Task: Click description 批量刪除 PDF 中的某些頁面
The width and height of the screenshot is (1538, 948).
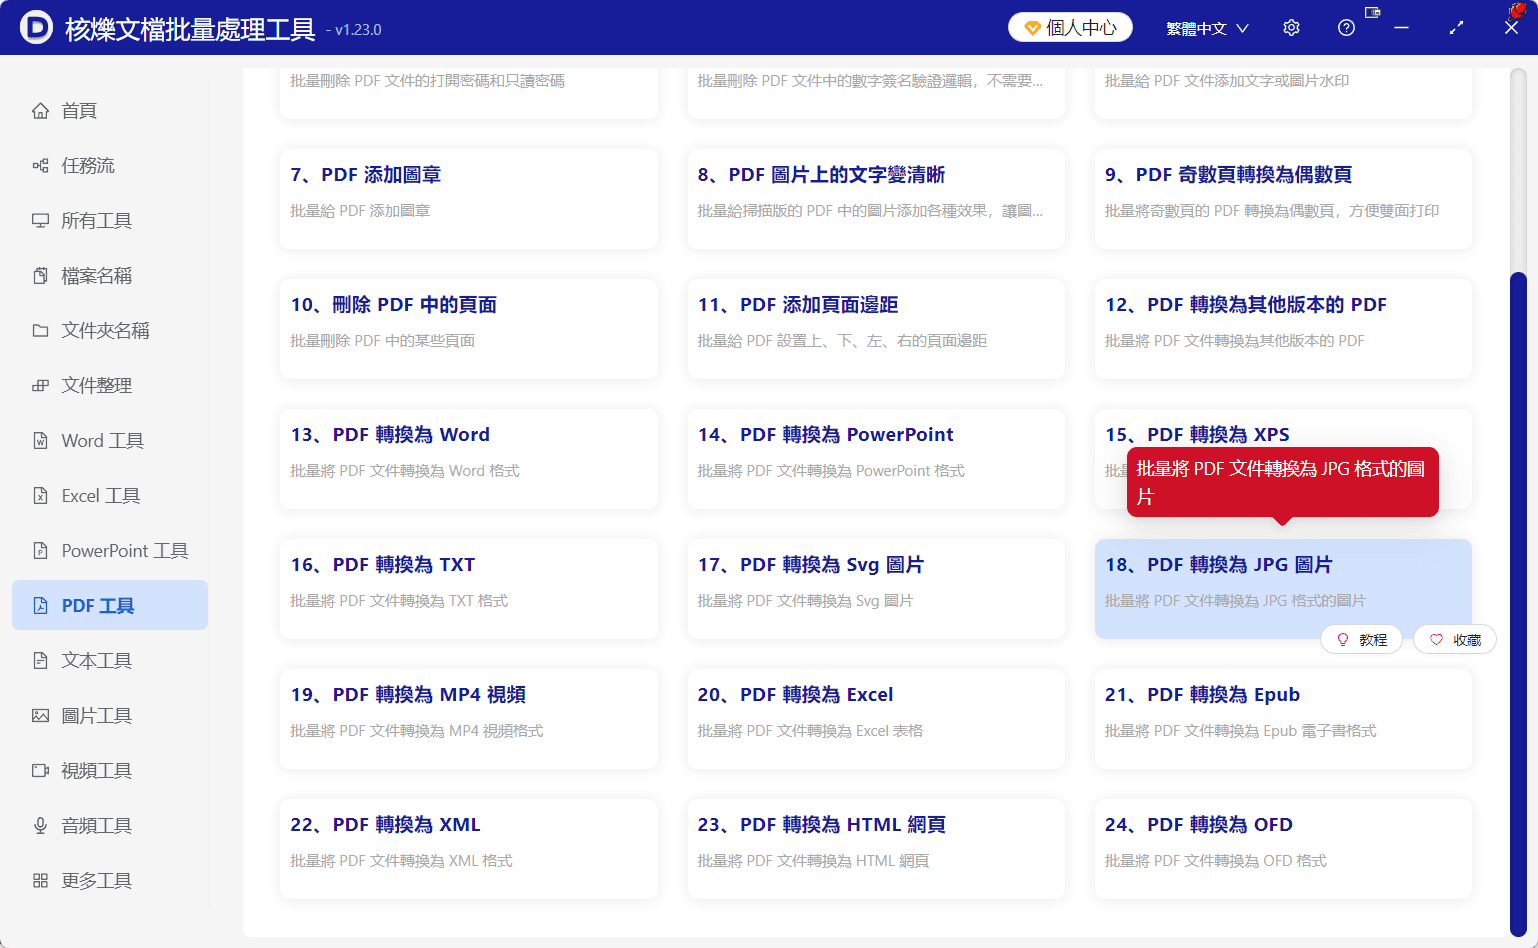Action: 383,341
